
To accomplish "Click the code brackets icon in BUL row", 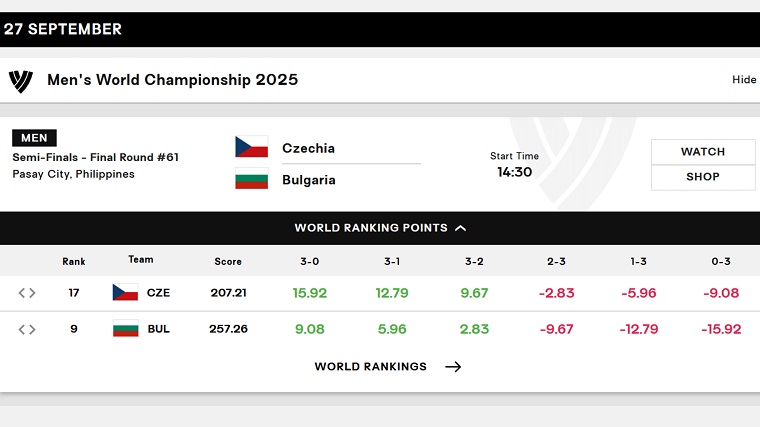I will (27, 329).
